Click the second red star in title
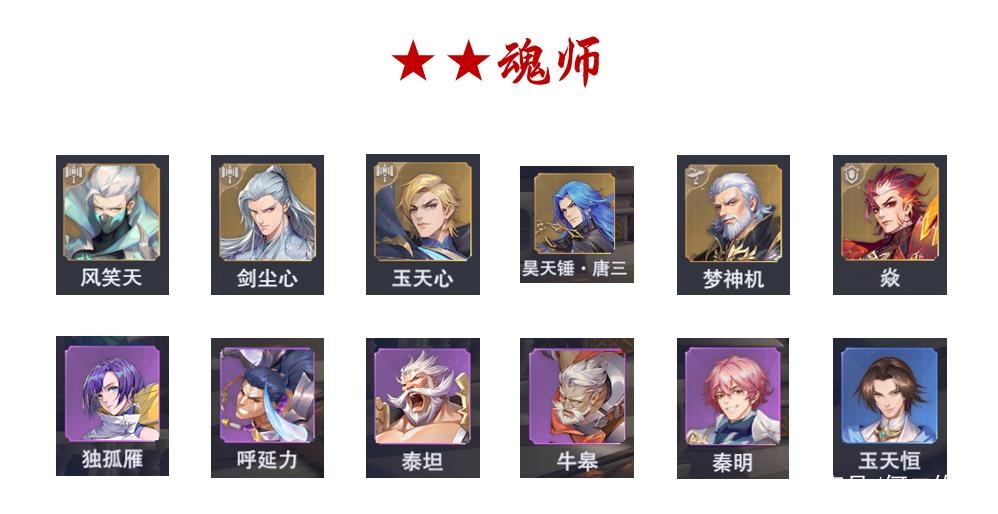The width and height of the screenshot is (998, 514). tap(468, 60)
